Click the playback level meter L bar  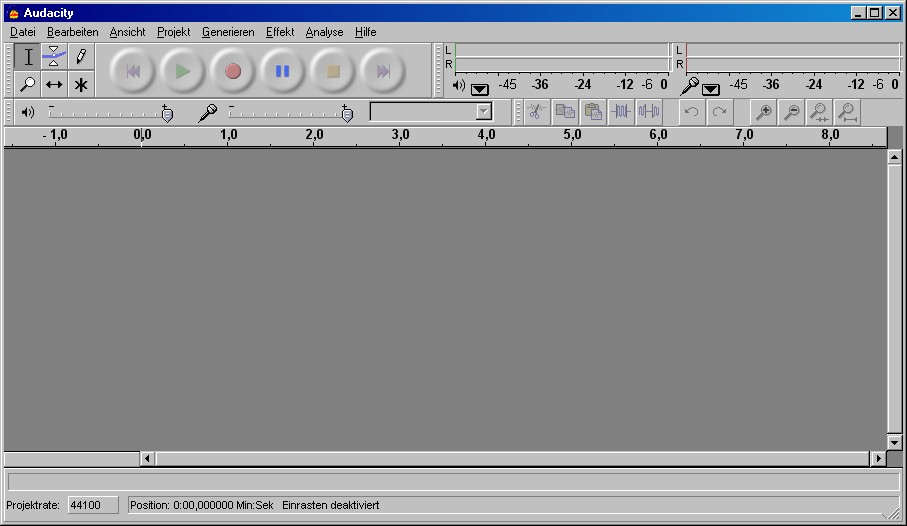[x=562, y=50]
